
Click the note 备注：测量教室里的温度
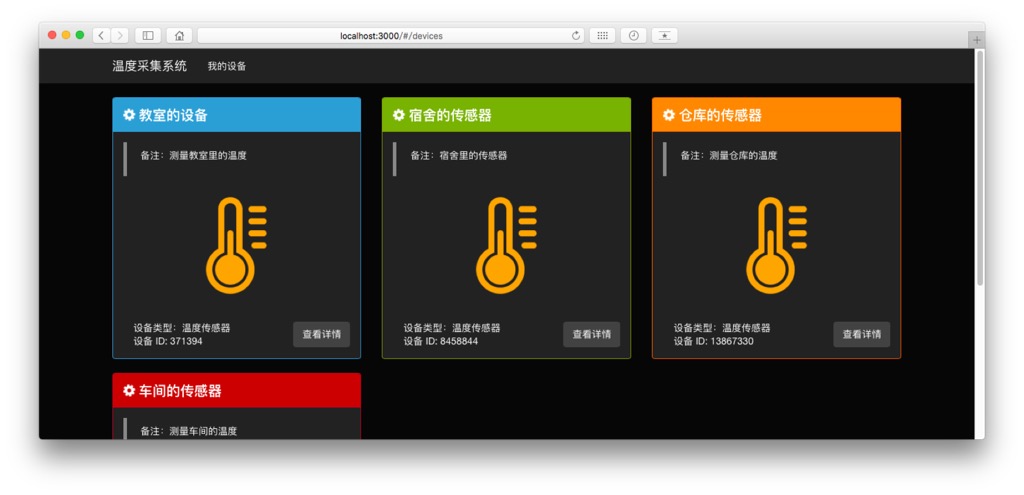point(193,155)
